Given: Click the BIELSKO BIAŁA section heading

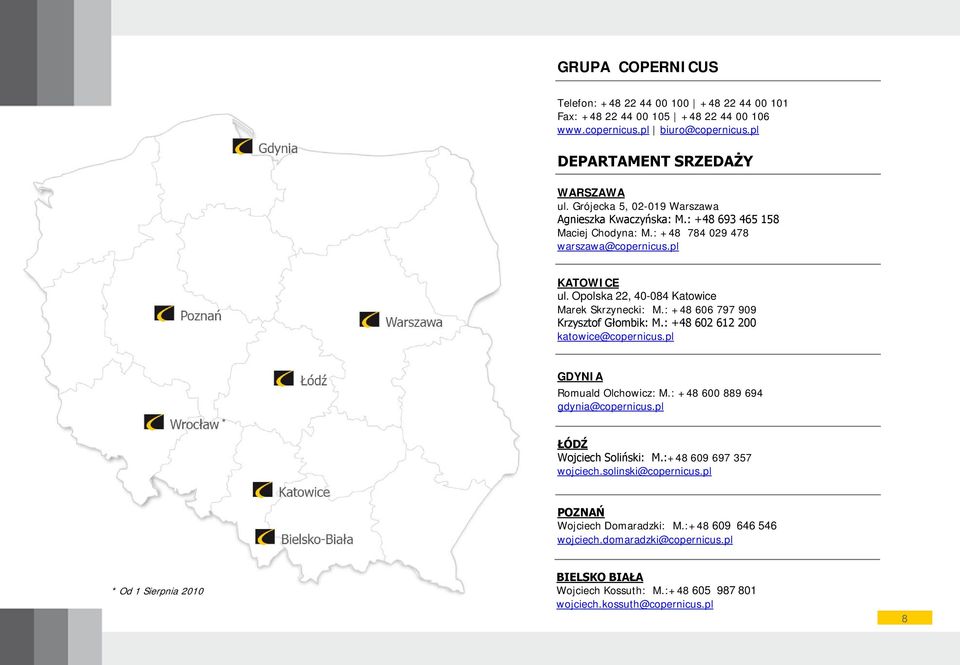Looking at the screenshot, I should [599, 577].
